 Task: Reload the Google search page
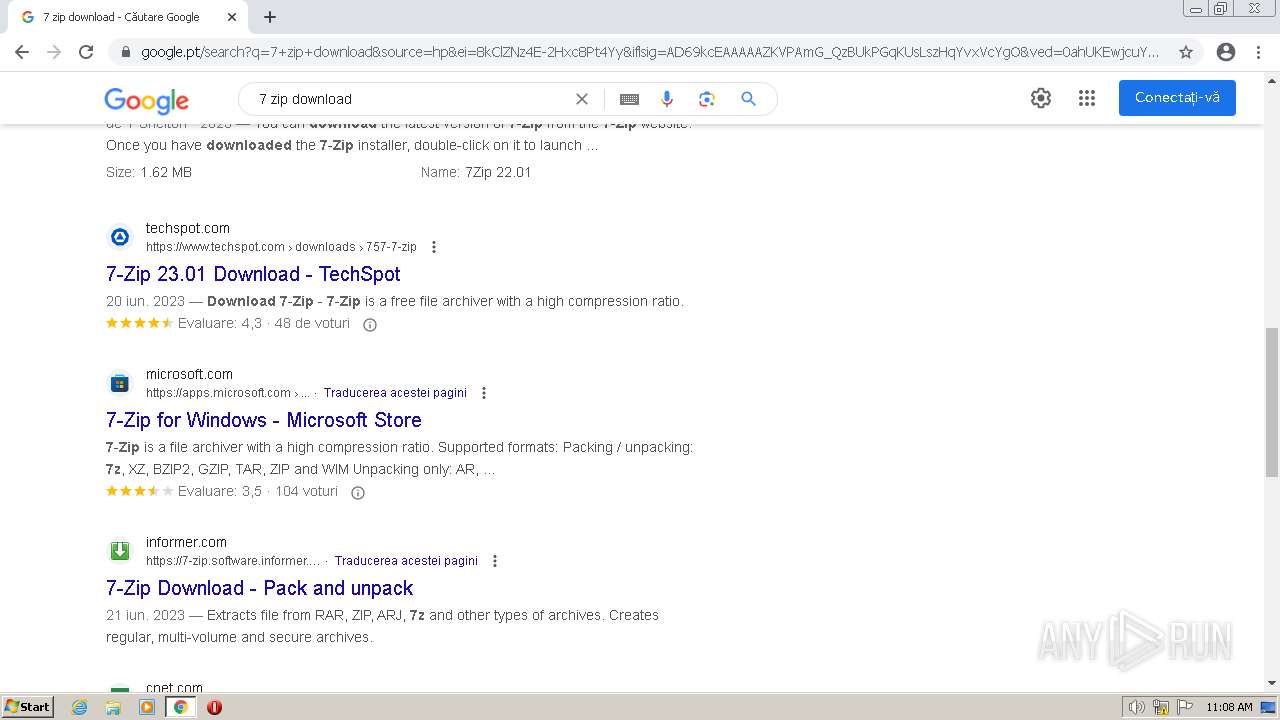pos(86,52)
